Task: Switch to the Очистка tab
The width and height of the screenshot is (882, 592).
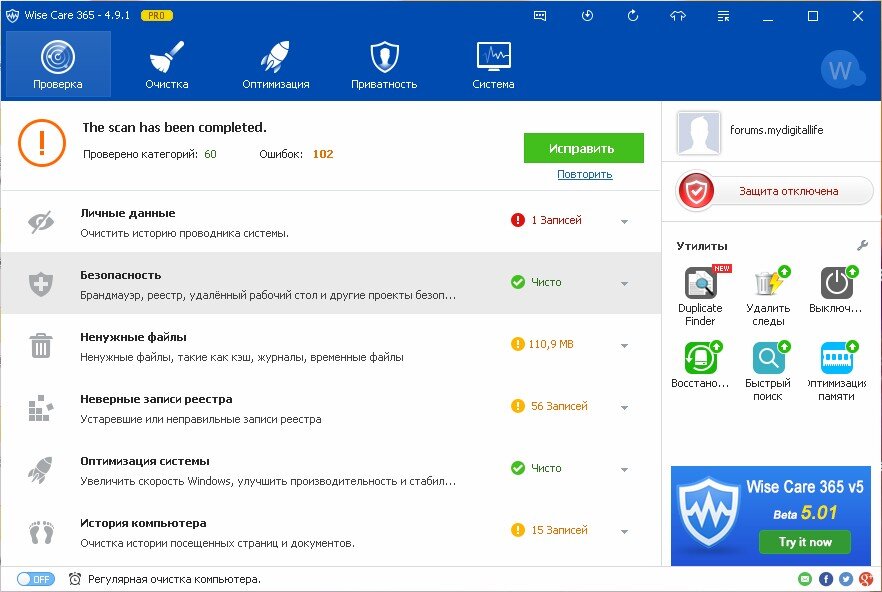Action: point(166,64)
